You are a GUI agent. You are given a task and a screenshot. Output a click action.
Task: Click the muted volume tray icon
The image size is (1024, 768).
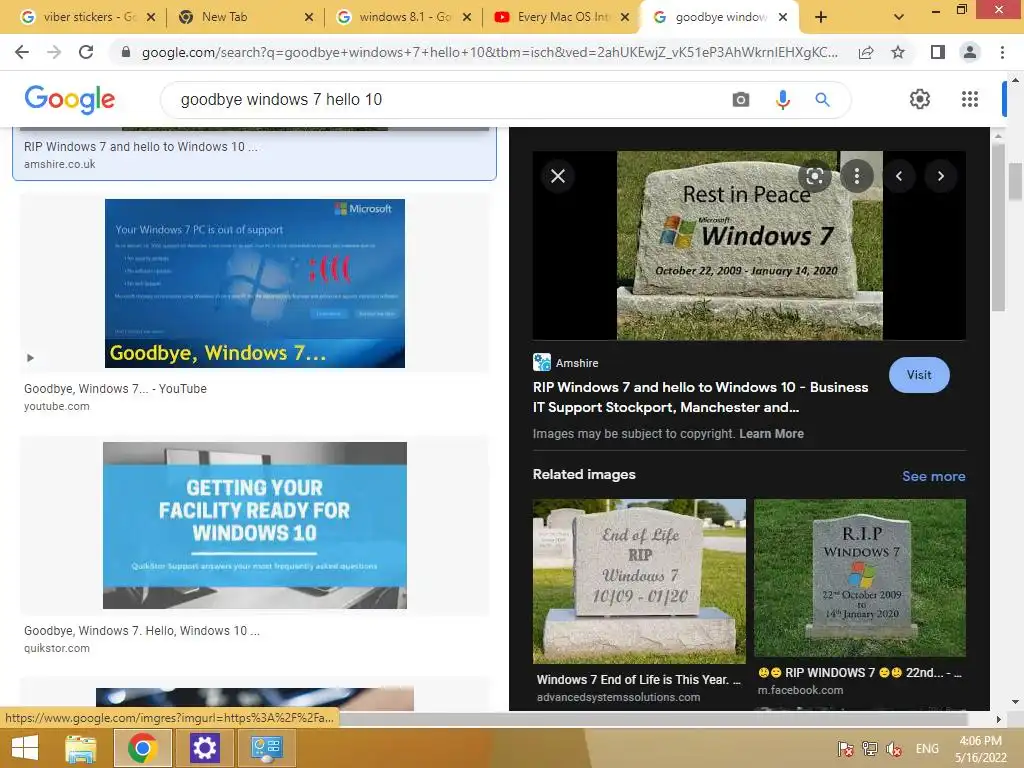point(894,749)
